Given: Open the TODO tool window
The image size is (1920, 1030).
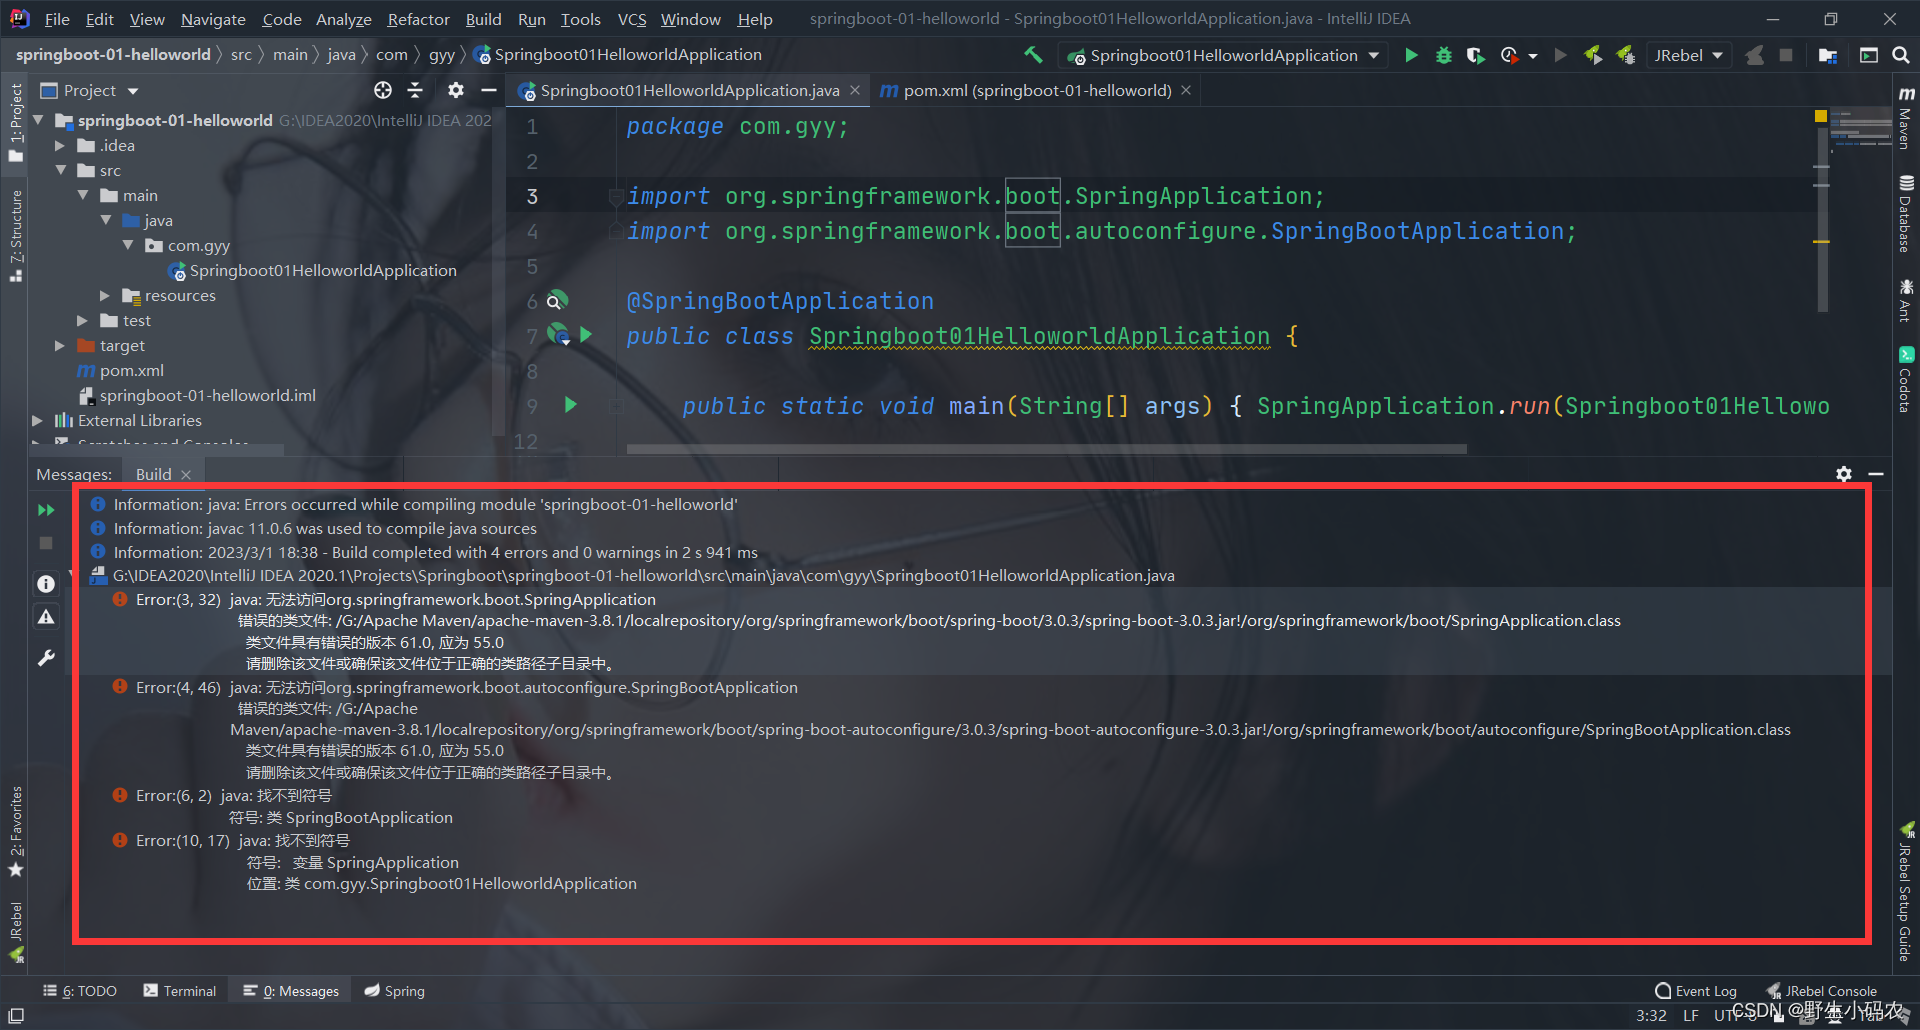Looking at the screenshot, I should (x=80, y=991).
